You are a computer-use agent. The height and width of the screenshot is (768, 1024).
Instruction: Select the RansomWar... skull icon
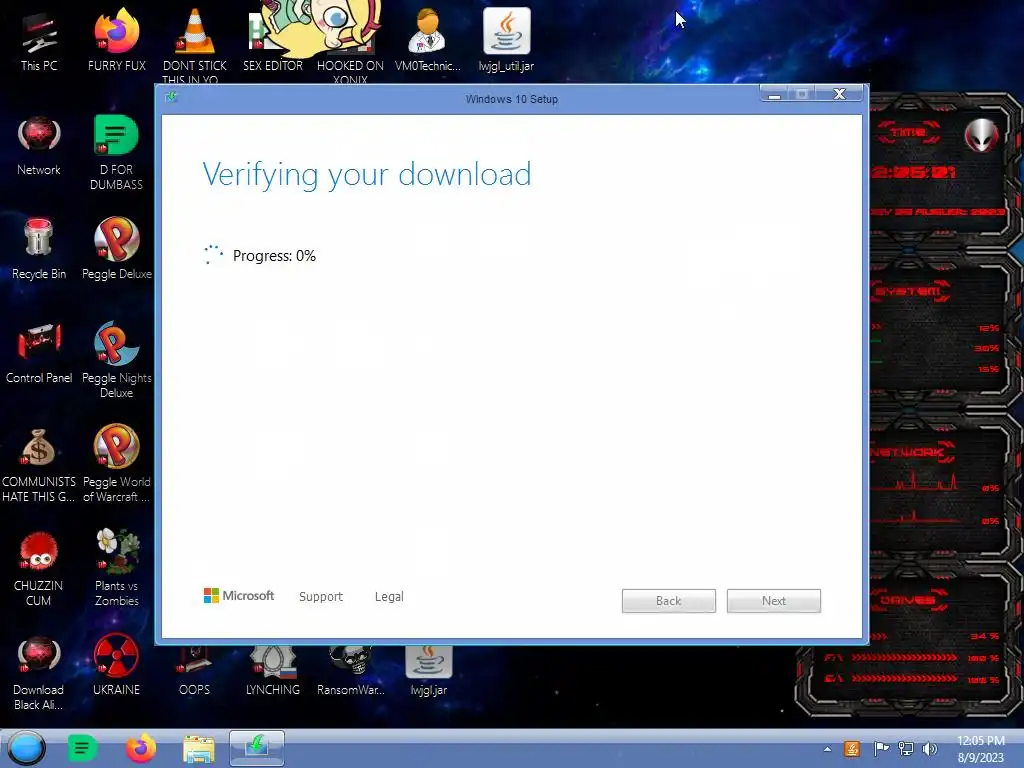pyautogui.click(x=350, y=671)
